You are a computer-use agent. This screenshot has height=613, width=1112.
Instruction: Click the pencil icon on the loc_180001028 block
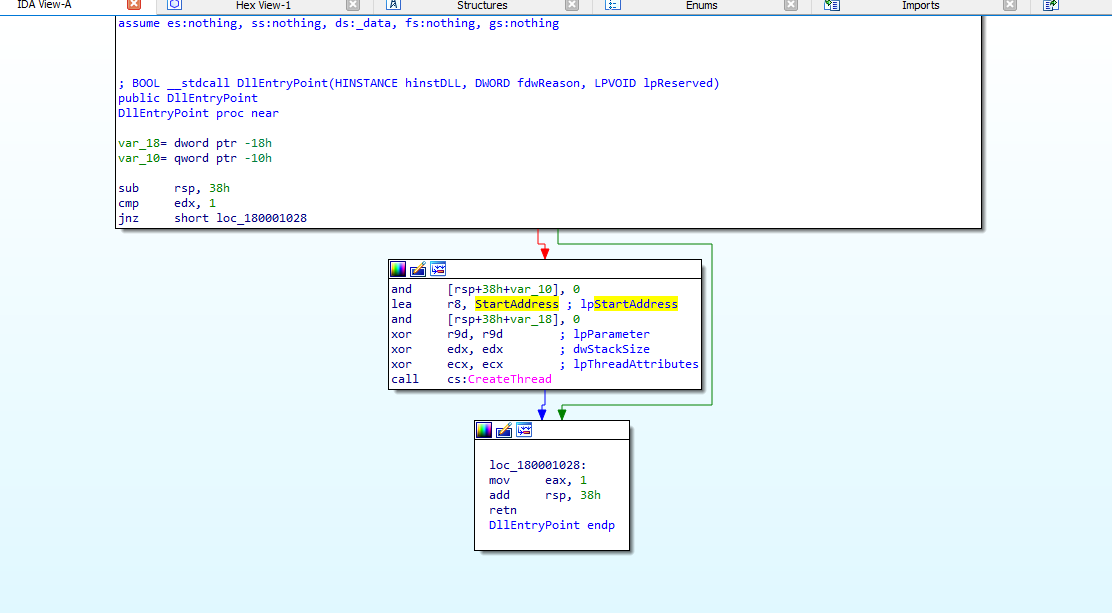point(504,430)
